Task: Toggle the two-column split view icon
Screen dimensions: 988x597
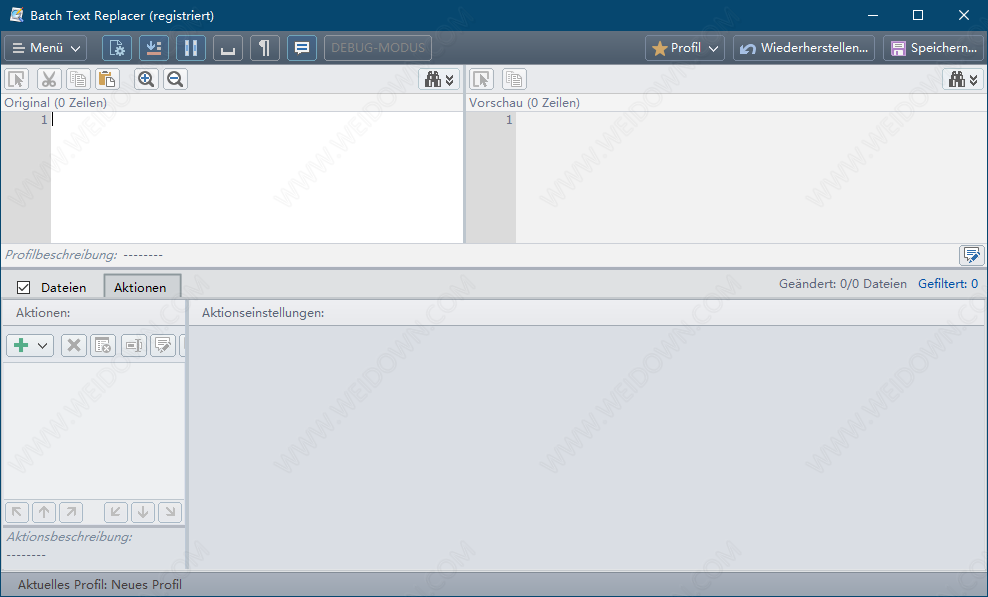Action: coord(191,48)
